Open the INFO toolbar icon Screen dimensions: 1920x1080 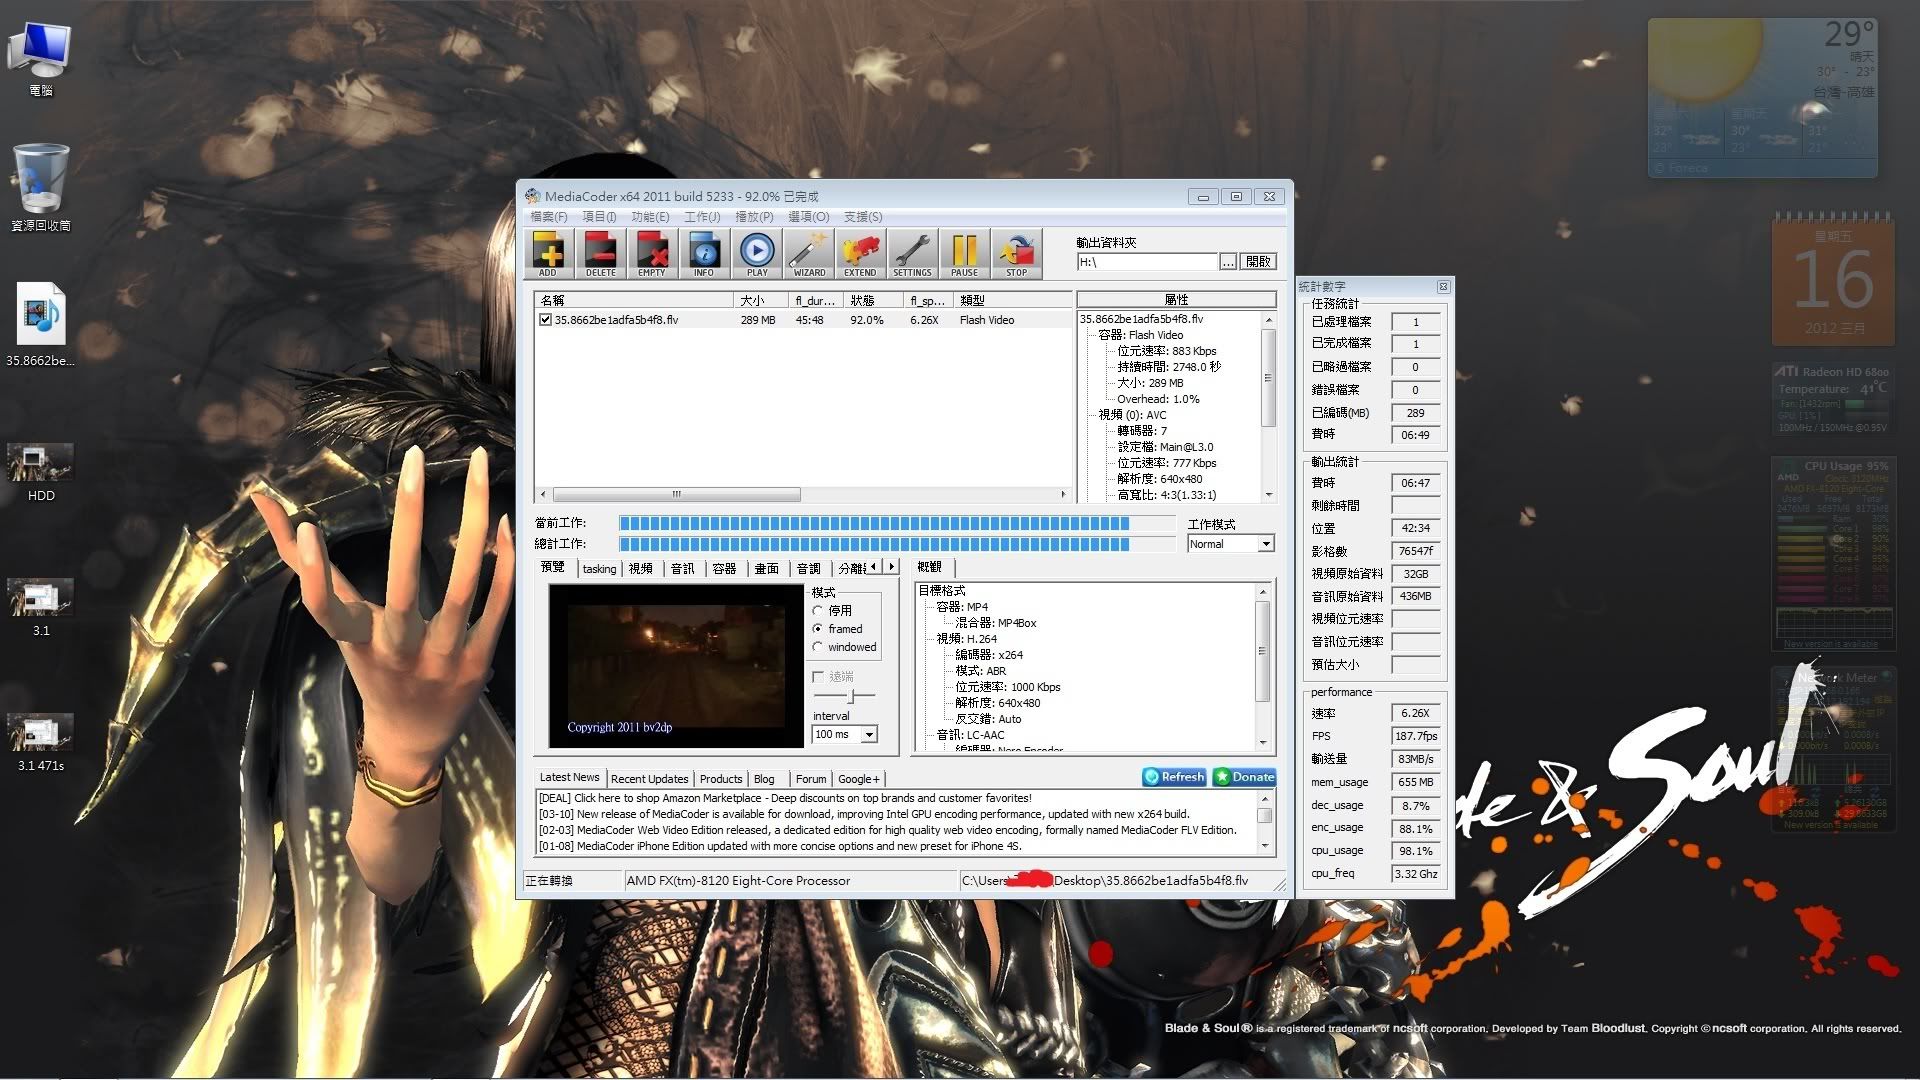click(x=704, y=253)
